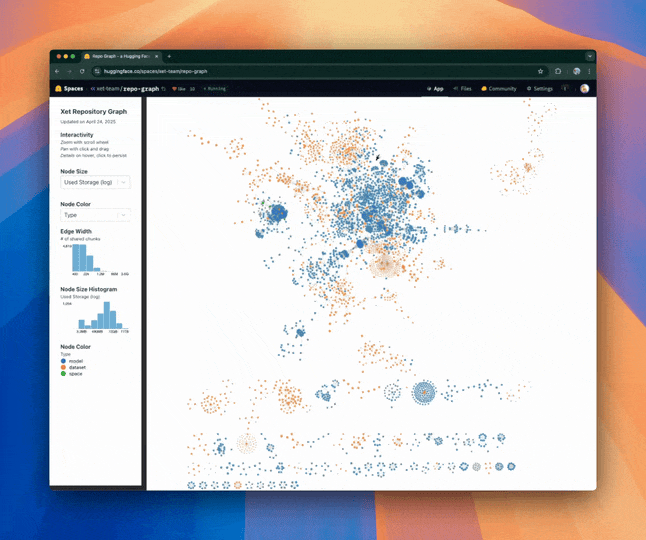This screenshot has width=646, height=540.
Task: Click the browser back arrow
Action: coord(57,72)
